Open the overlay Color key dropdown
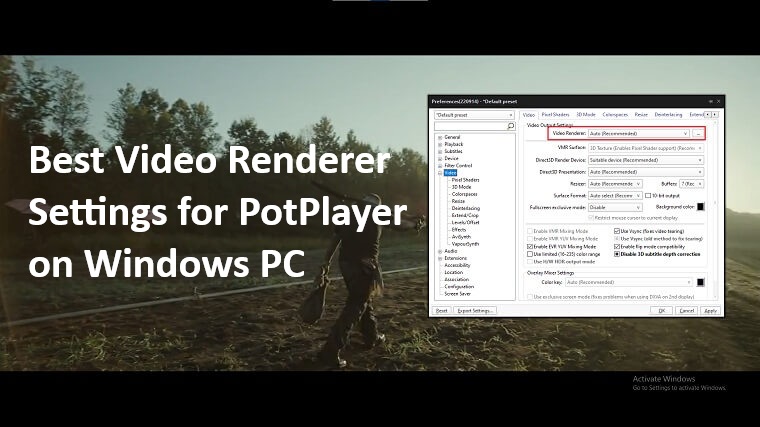This screenshot has width=760, height=427. coord(629,282)
